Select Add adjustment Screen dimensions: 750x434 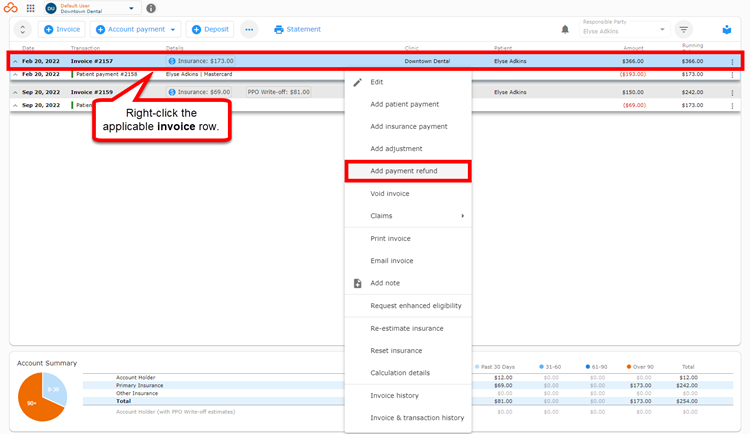[x=408, y=148]
